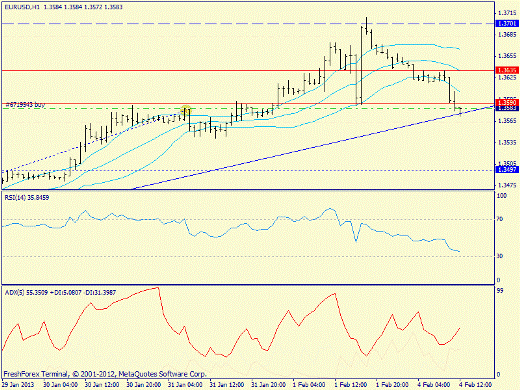Click the 30 Jan 04:00 time label
This screenshot has width=520, height=390.
click(61, 384)
